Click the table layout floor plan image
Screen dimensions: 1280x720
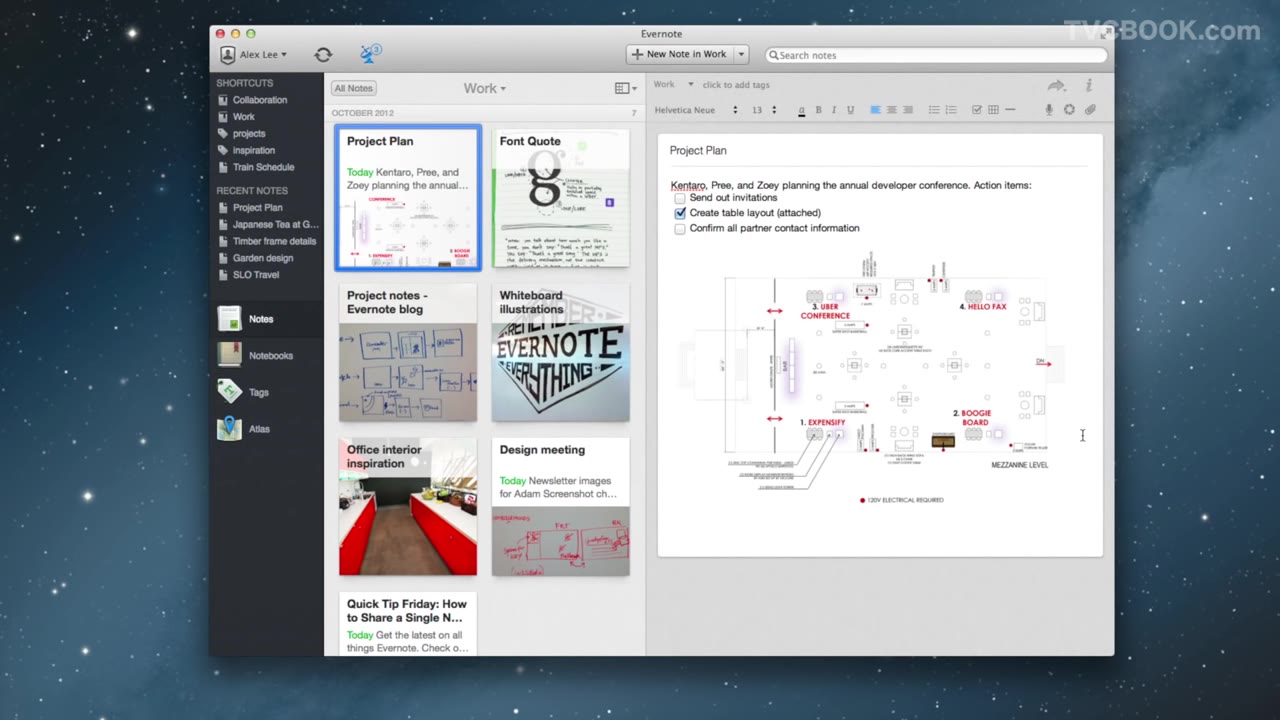(x=872, y=378)
